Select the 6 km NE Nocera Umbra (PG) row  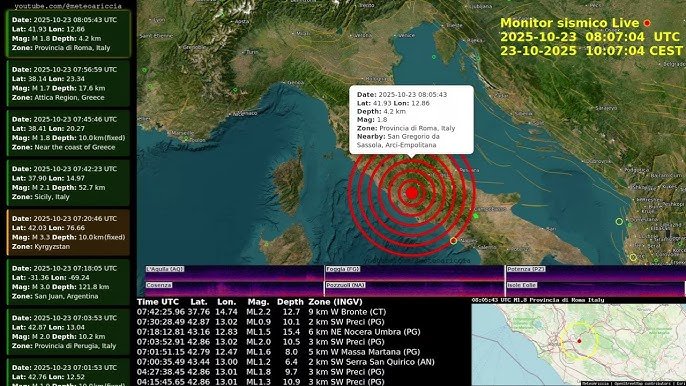point(279,332)
